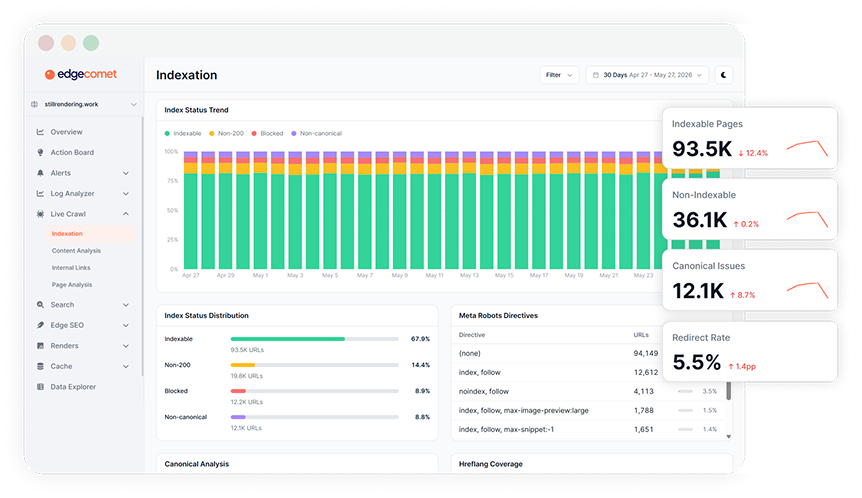Toggle Non-200 series in chart legend

click(x=226, y=134)
